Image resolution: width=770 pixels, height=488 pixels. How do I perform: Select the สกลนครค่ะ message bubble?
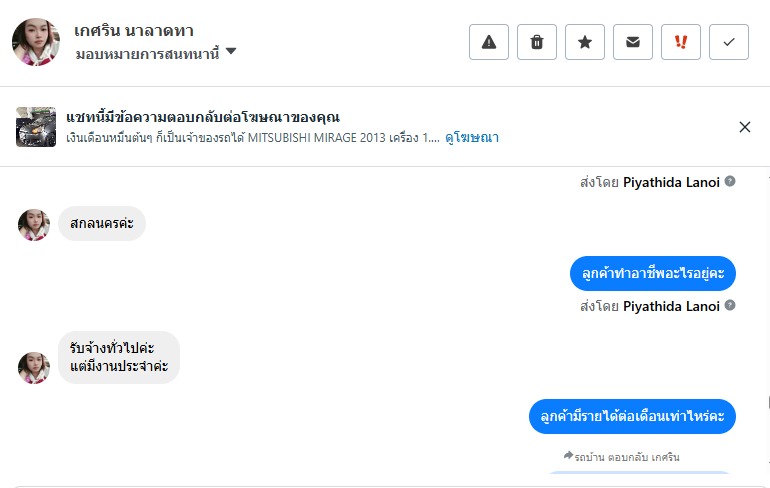point(102,223)
